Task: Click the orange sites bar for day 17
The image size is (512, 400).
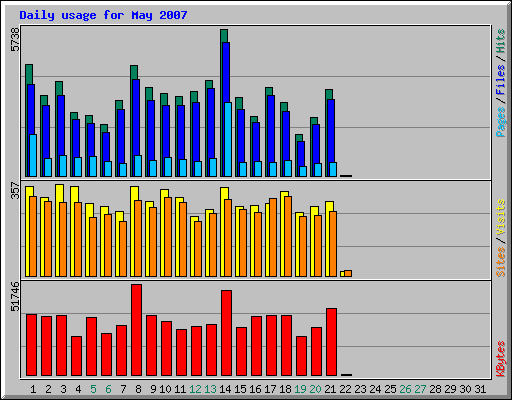Action: point(273,237)
